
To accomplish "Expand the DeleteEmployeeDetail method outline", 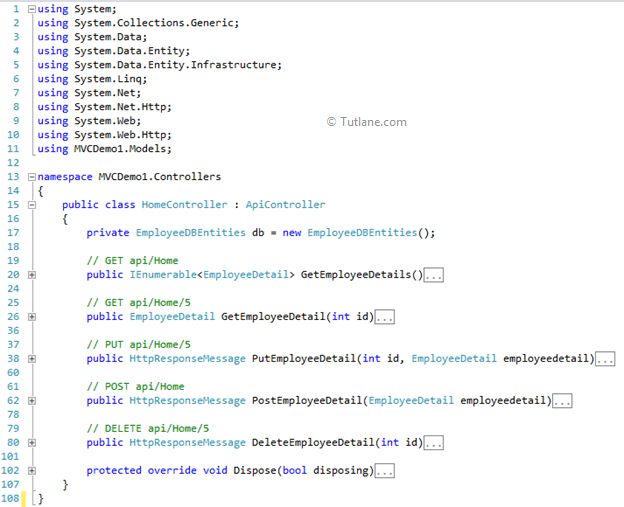I will click(32, 443).
